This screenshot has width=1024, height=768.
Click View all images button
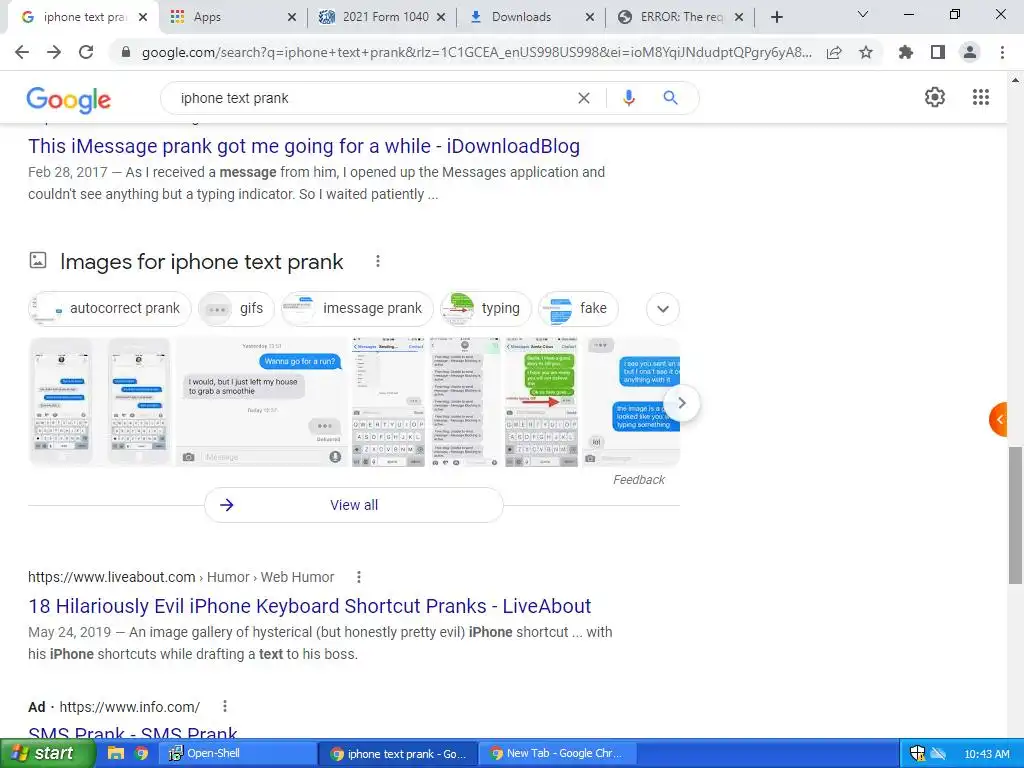[x=353, y=505]
